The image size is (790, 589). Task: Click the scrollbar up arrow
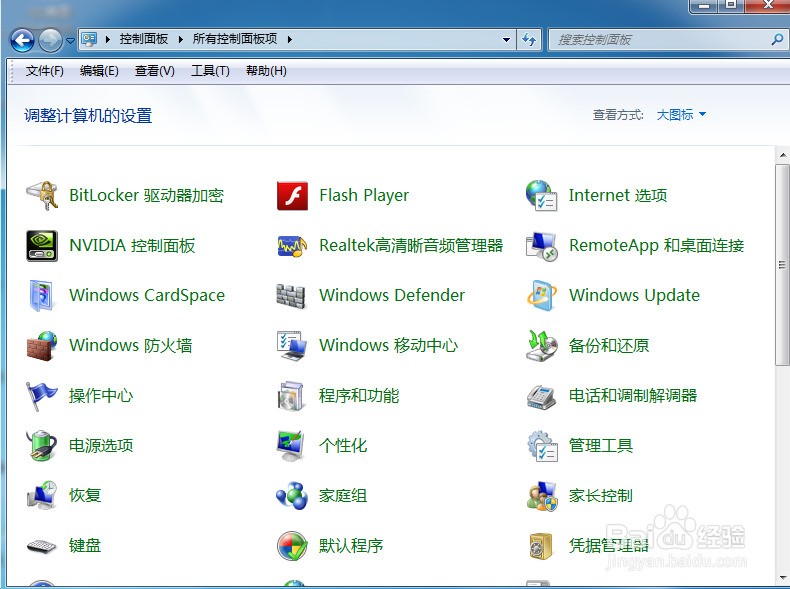(782, 155)
